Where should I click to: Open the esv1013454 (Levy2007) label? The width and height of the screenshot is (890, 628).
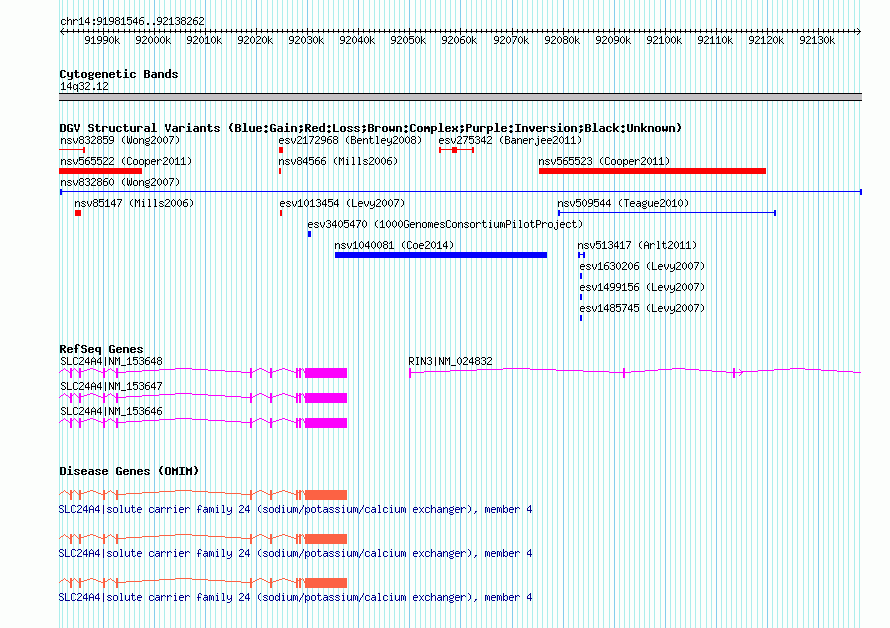pos(342,203)
